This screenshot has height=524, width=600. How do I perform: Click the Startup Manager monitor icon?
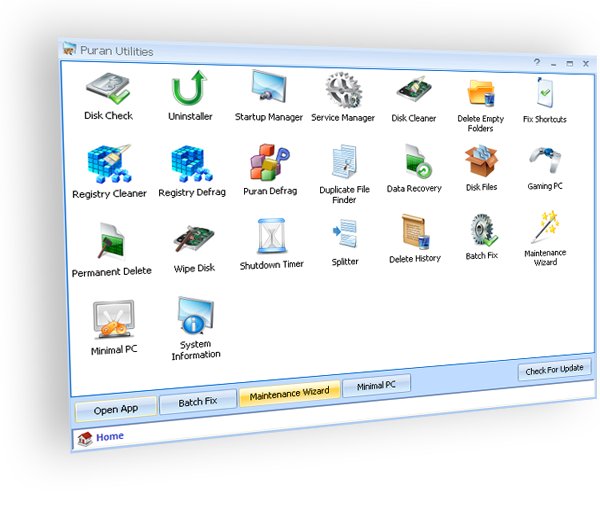tap(269, 87)
